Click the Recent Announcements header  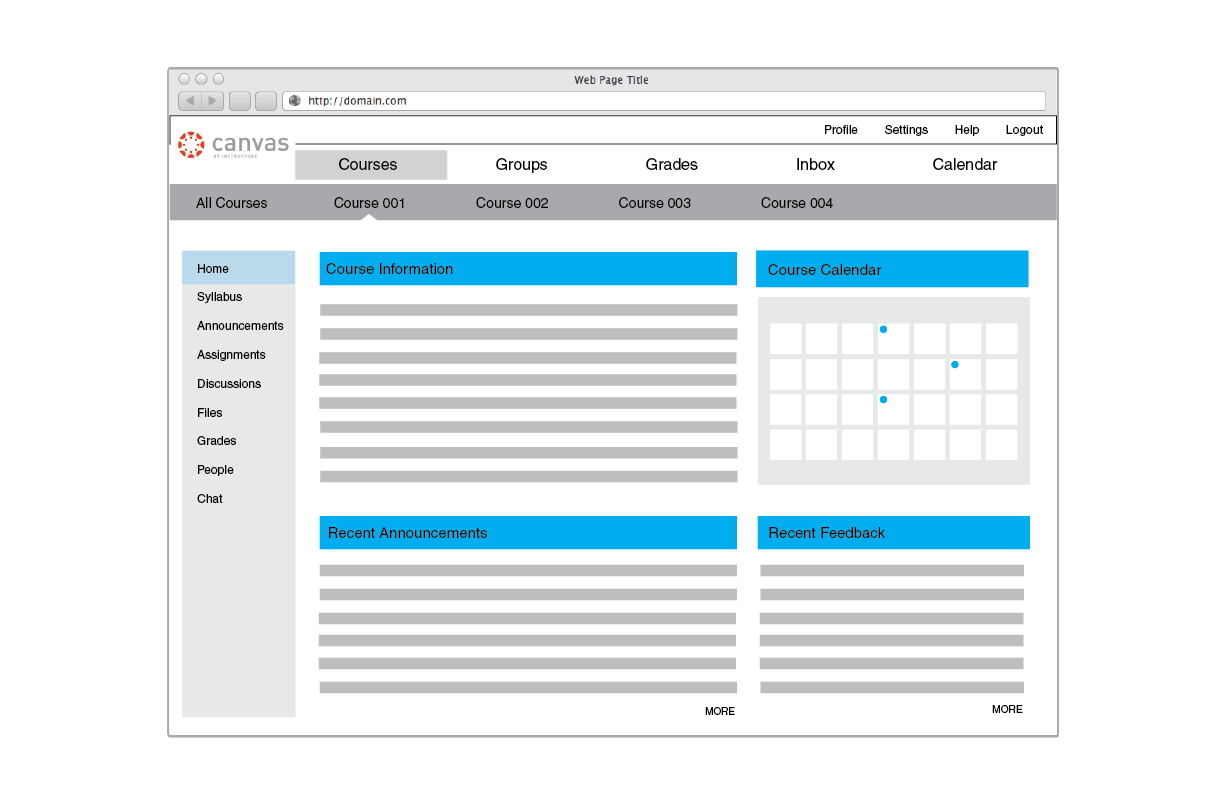tap(528, 533)
